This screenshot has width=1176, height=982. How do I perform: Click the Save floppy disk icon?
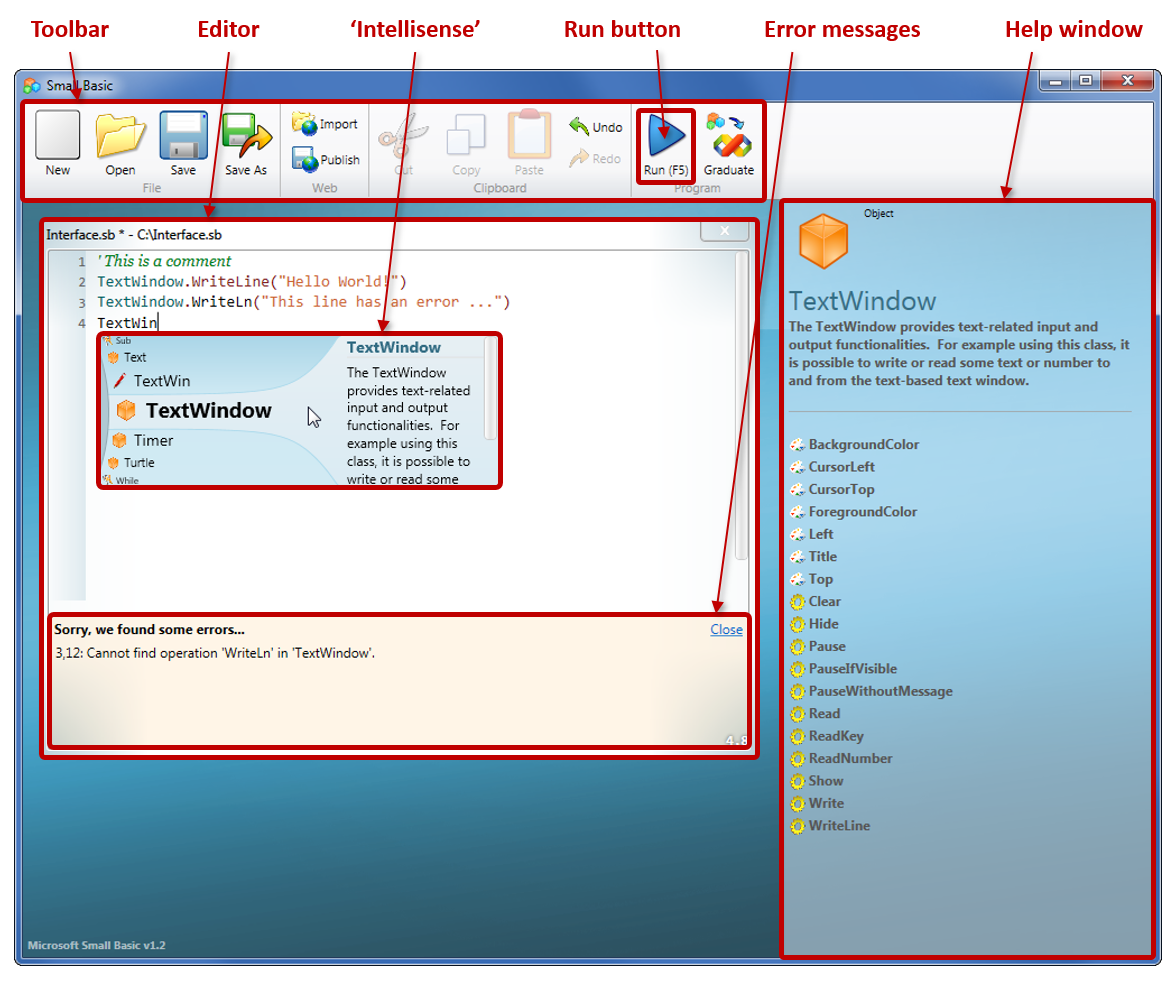[183, 136]
